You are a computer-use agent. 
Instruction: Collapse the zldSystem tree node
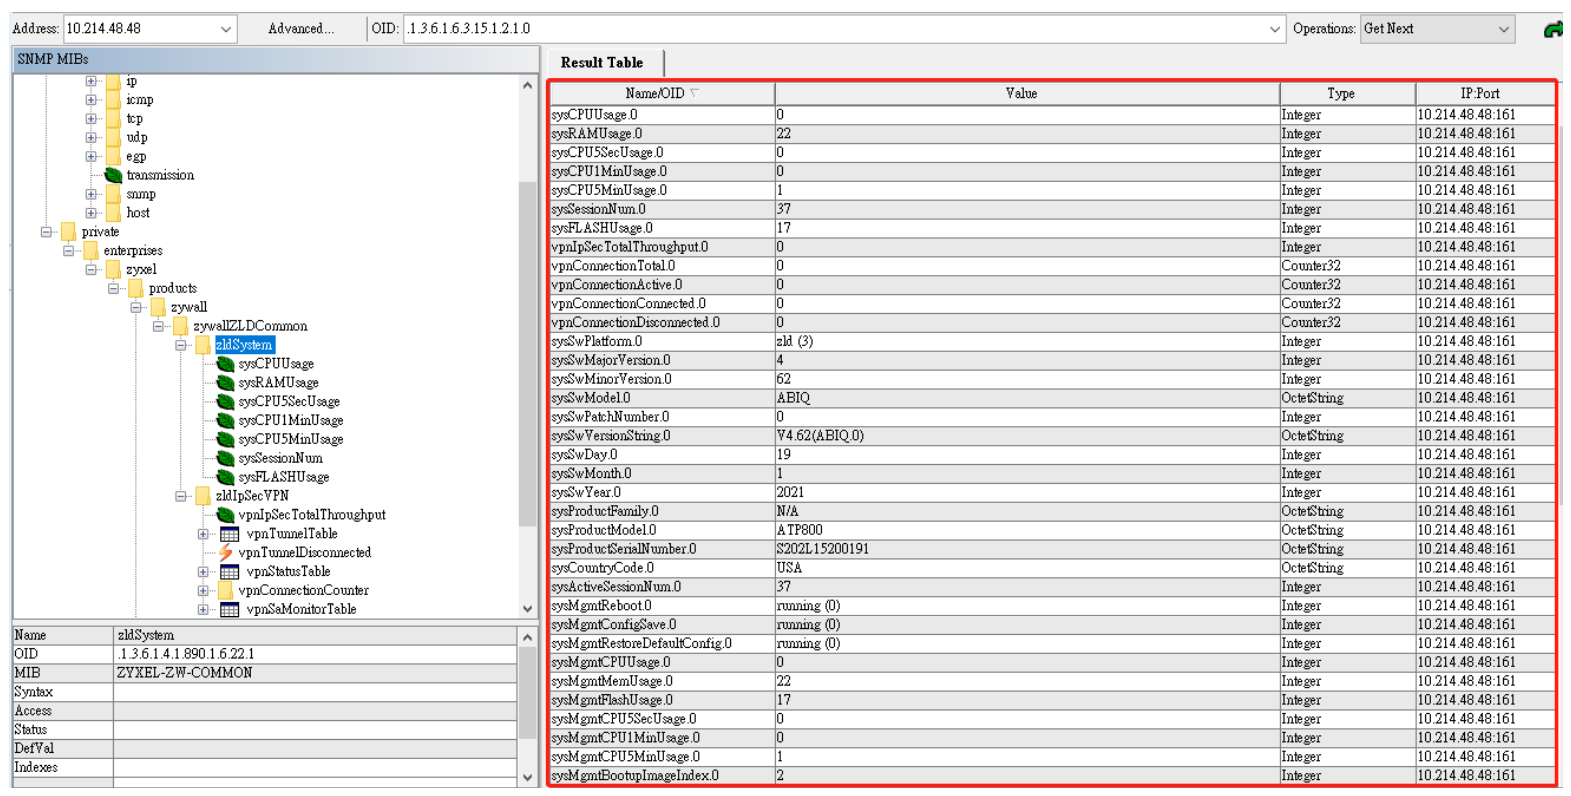(x=181, y=345)
